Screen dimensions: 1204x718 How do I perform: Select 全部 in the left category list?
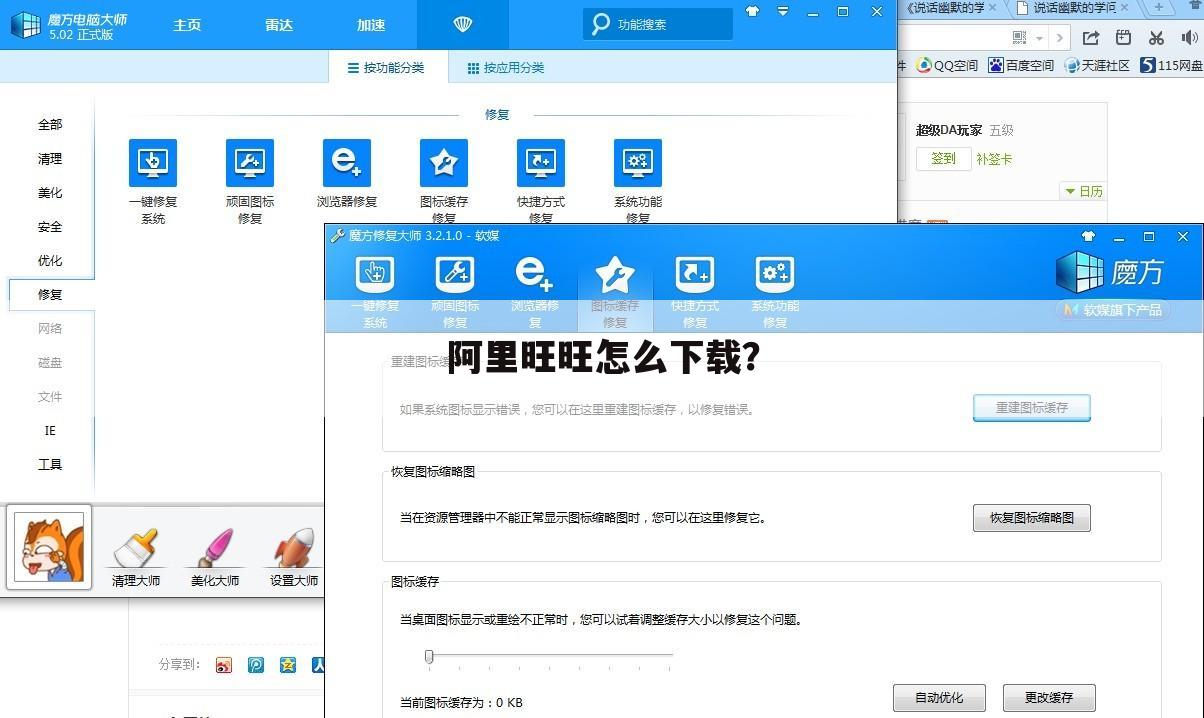50,125
